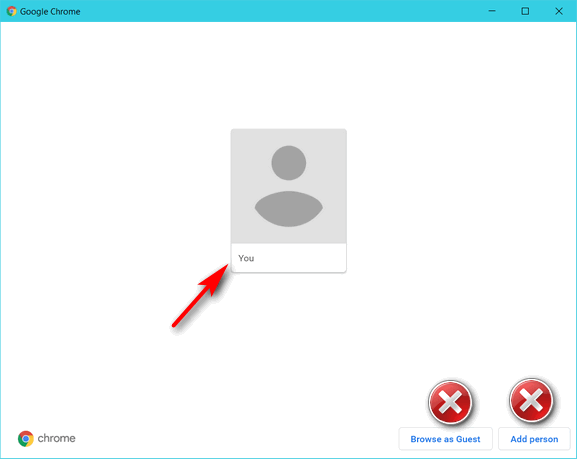Open the Browse as Guest button

(445, 439)
